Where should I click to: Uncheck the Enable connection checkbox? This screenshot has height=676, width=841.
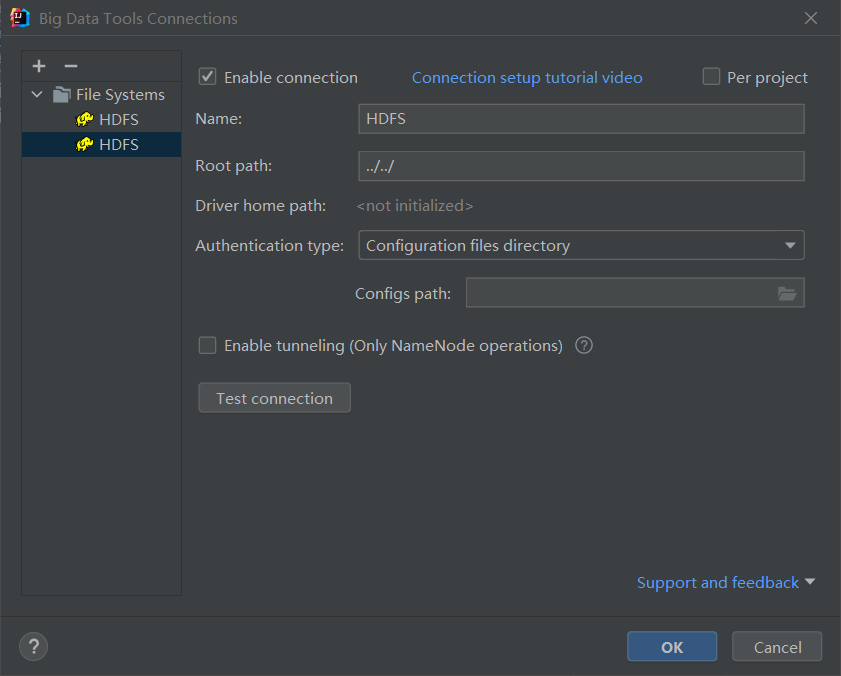click(x=208, y=77)
